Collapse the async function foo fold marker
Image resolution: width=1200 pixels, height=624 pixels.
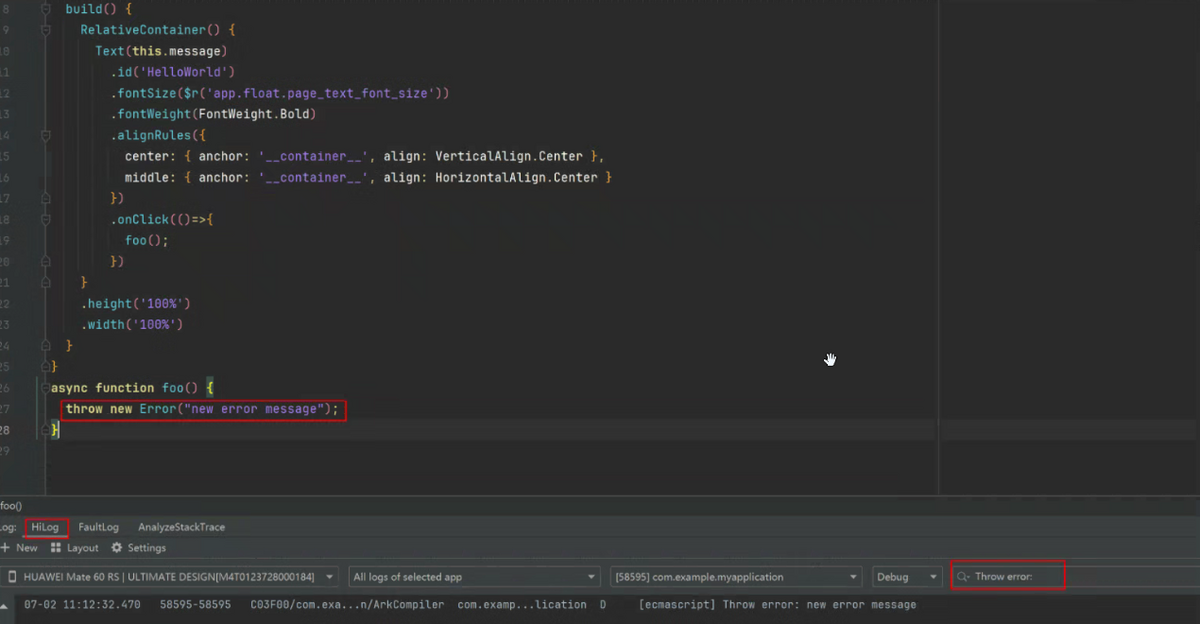pos(46,388)
